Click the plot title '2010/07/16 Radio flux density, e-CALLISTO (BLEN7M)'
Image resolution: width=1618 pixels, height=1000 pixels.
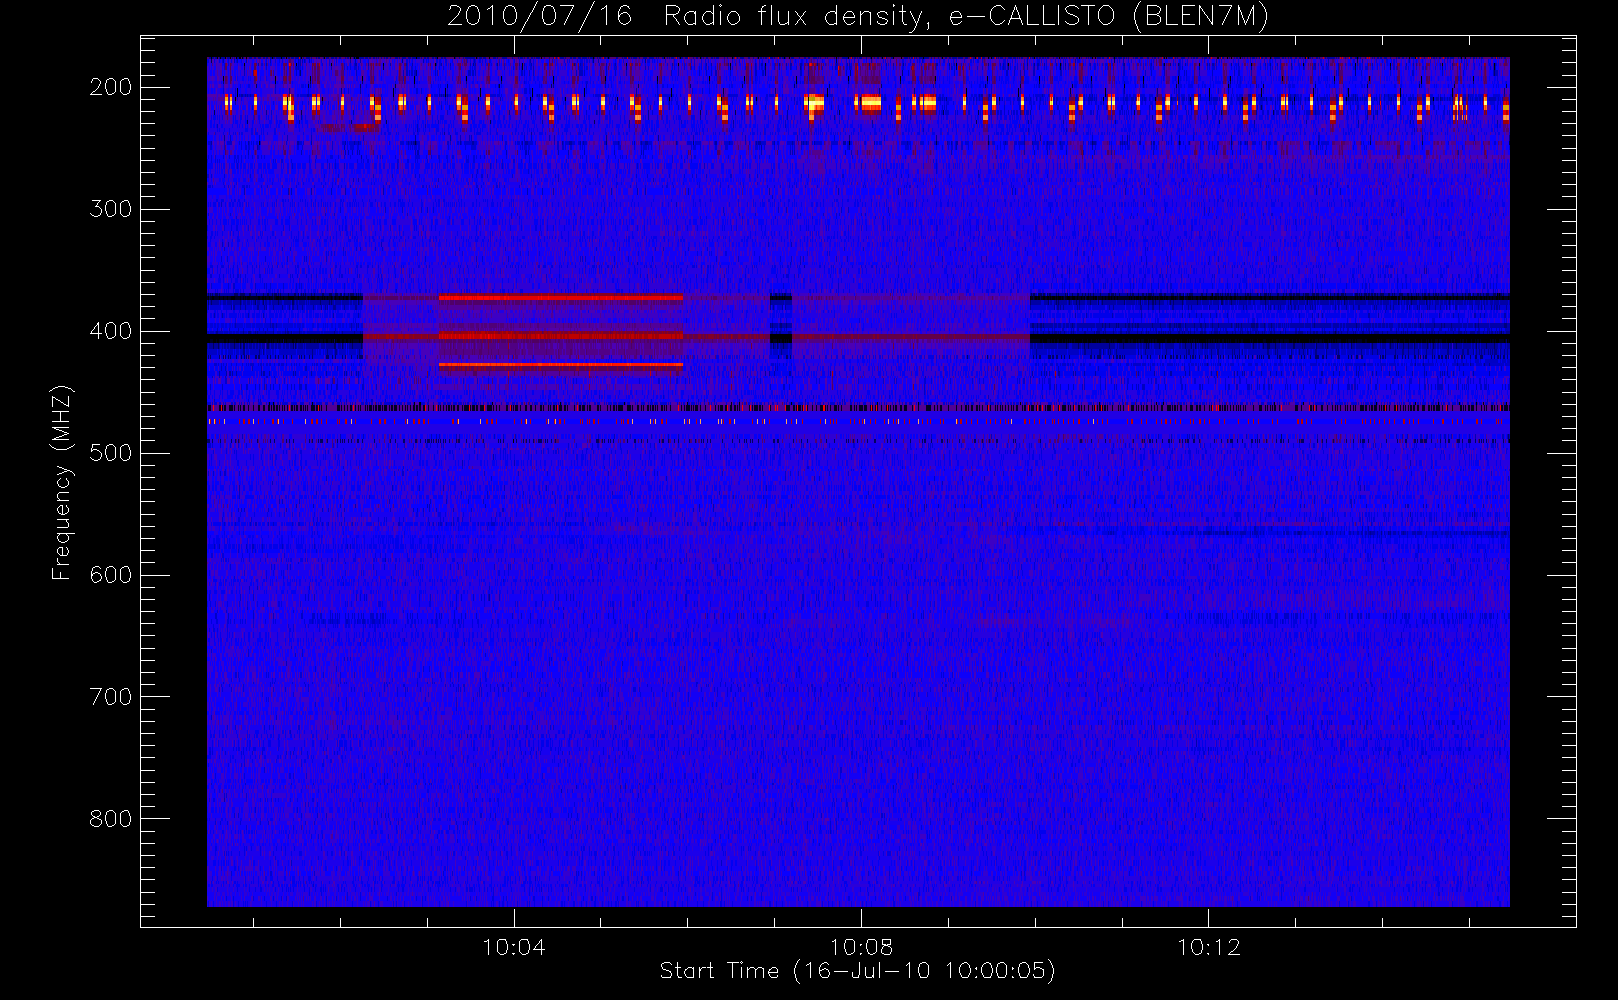click(x=858, y=17)
